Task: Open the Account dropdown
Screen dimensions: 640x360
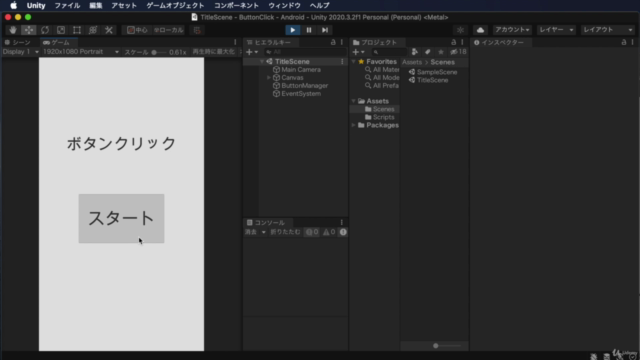Action: point(512,30)
